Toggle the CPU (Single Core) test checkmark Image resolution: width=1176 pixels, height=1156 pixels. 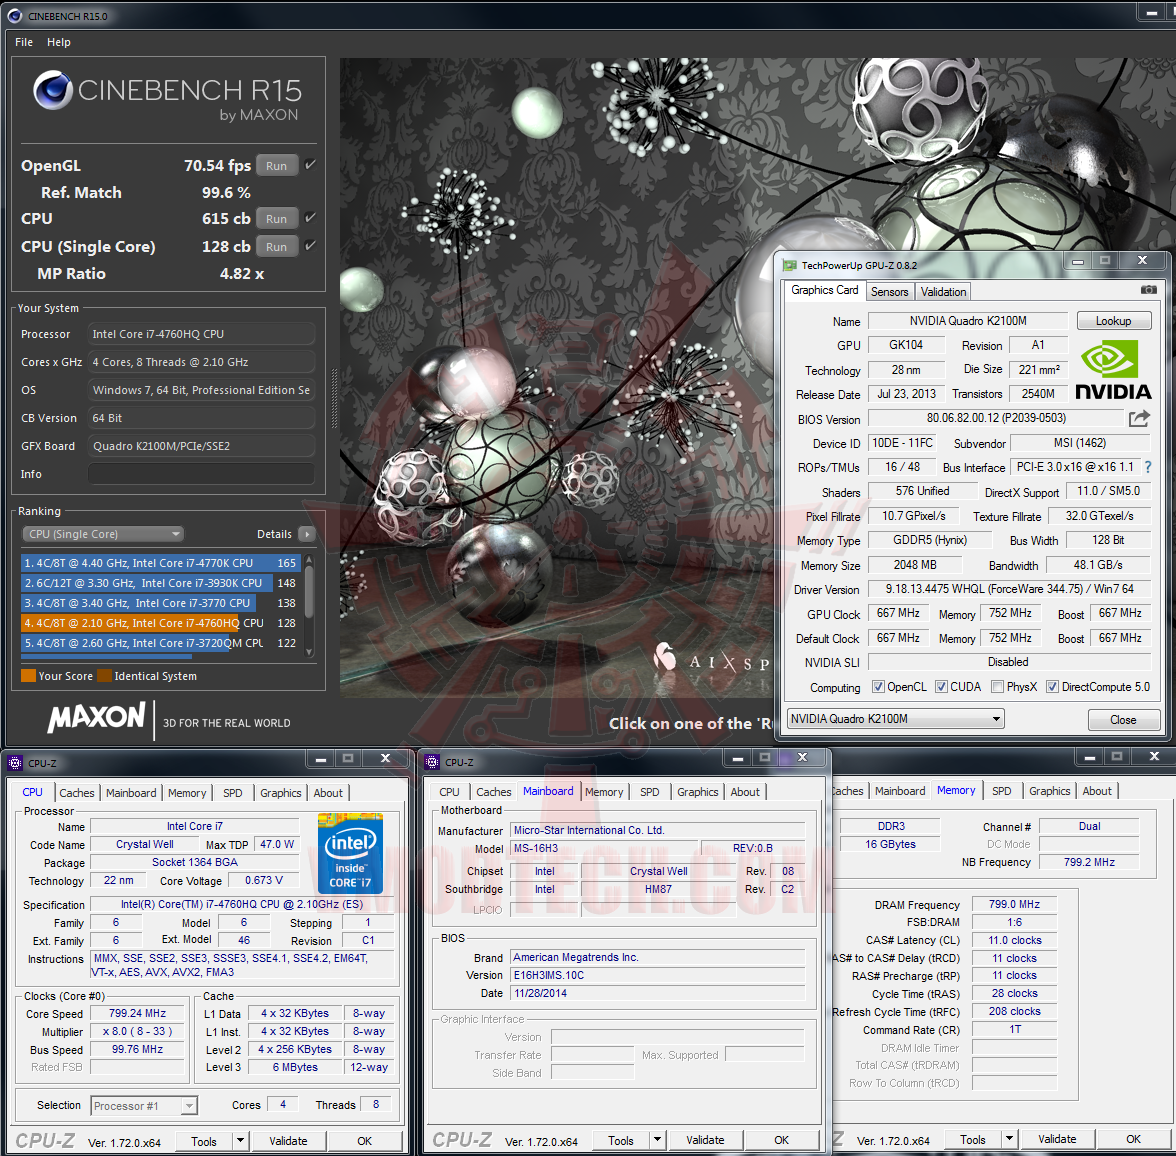point(310,245)
